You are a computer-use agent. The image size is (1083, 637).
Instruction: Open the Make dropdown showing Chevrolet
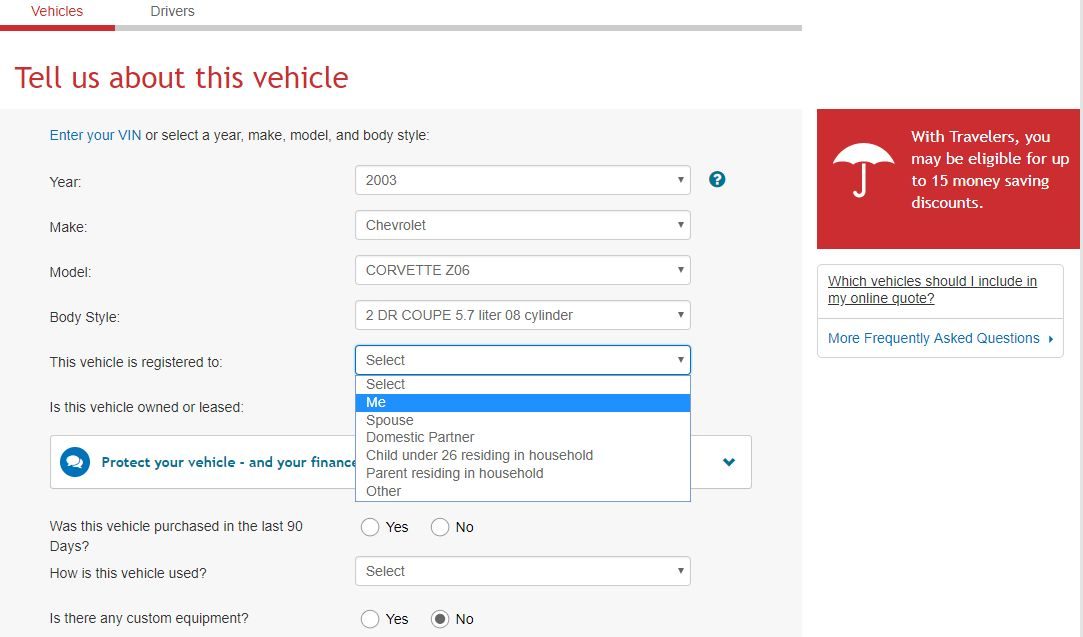pos(523,225)
